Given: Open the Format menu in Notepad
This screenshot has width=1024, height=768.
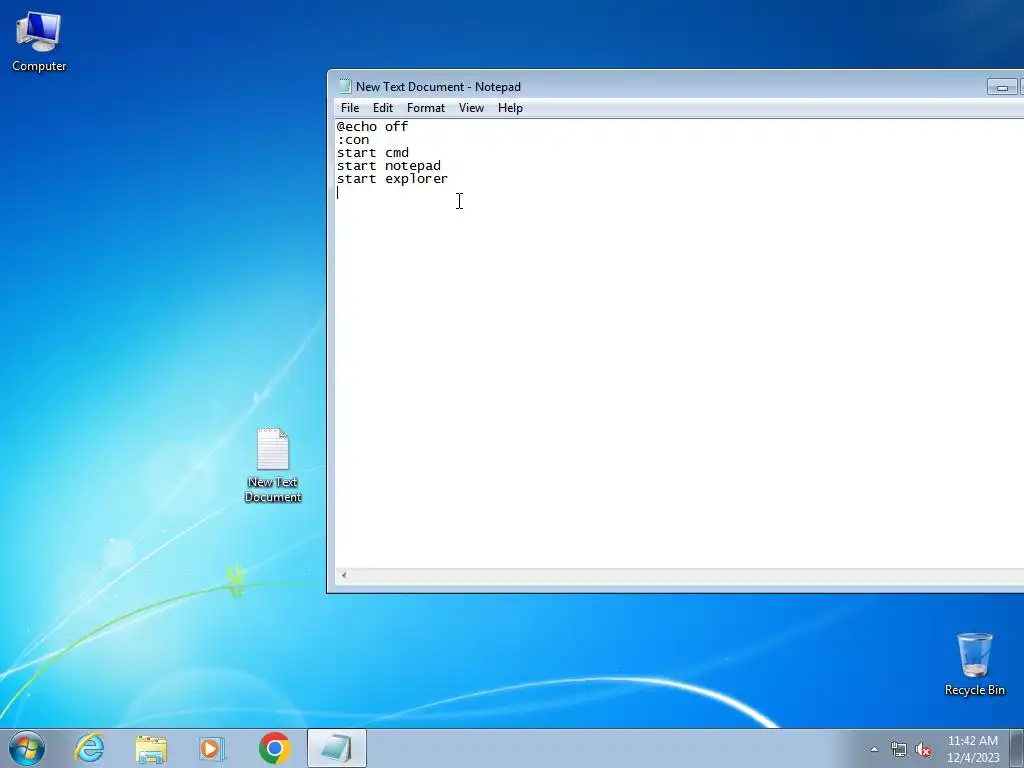Looking at the screenshot, I should coord(426,108).
